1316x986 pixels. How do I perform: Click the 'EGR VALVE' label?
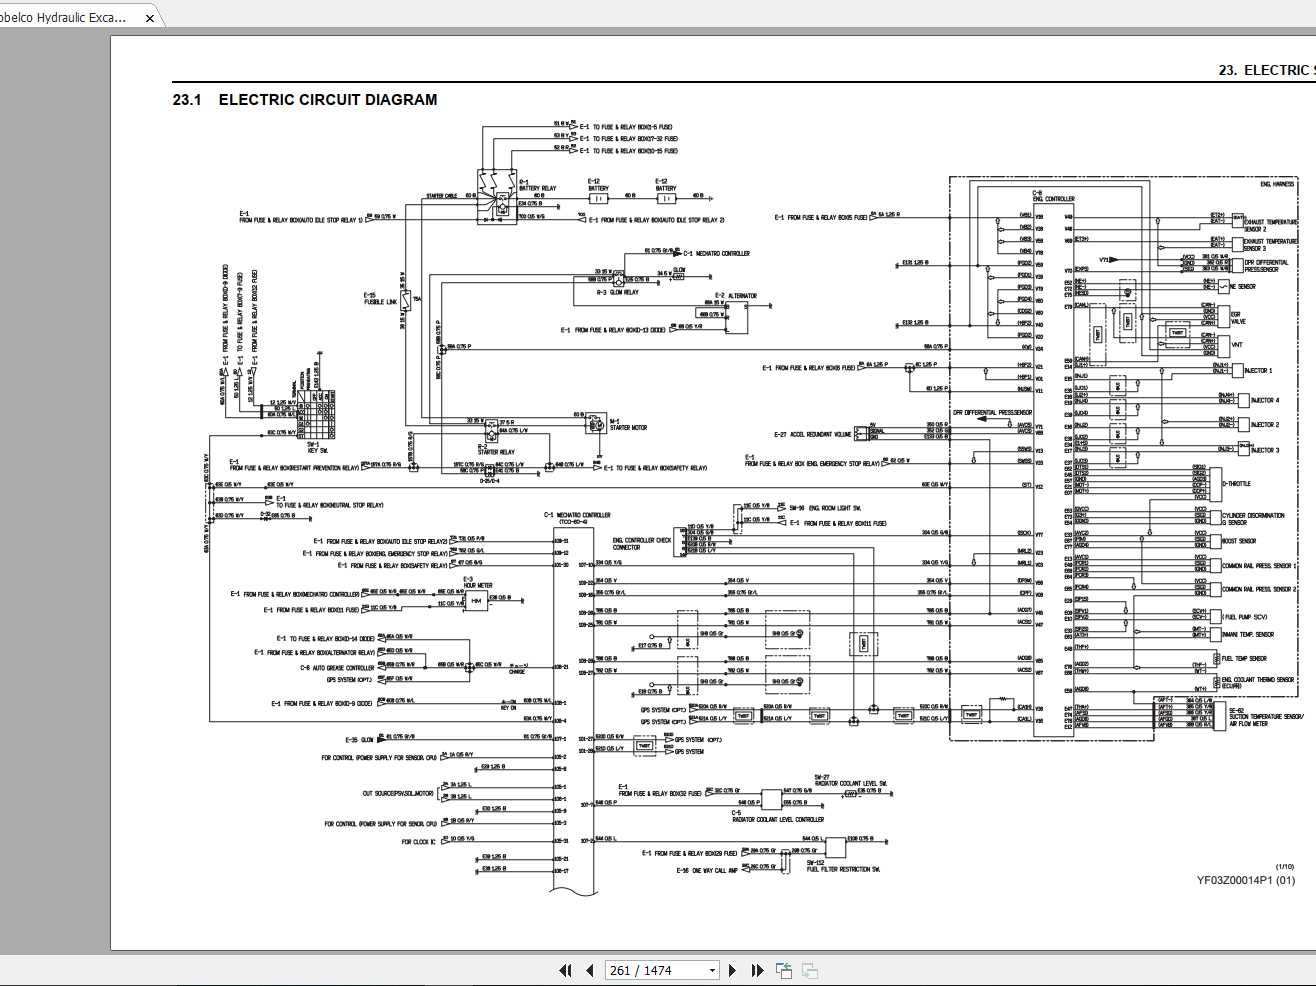pos(1237,318)
